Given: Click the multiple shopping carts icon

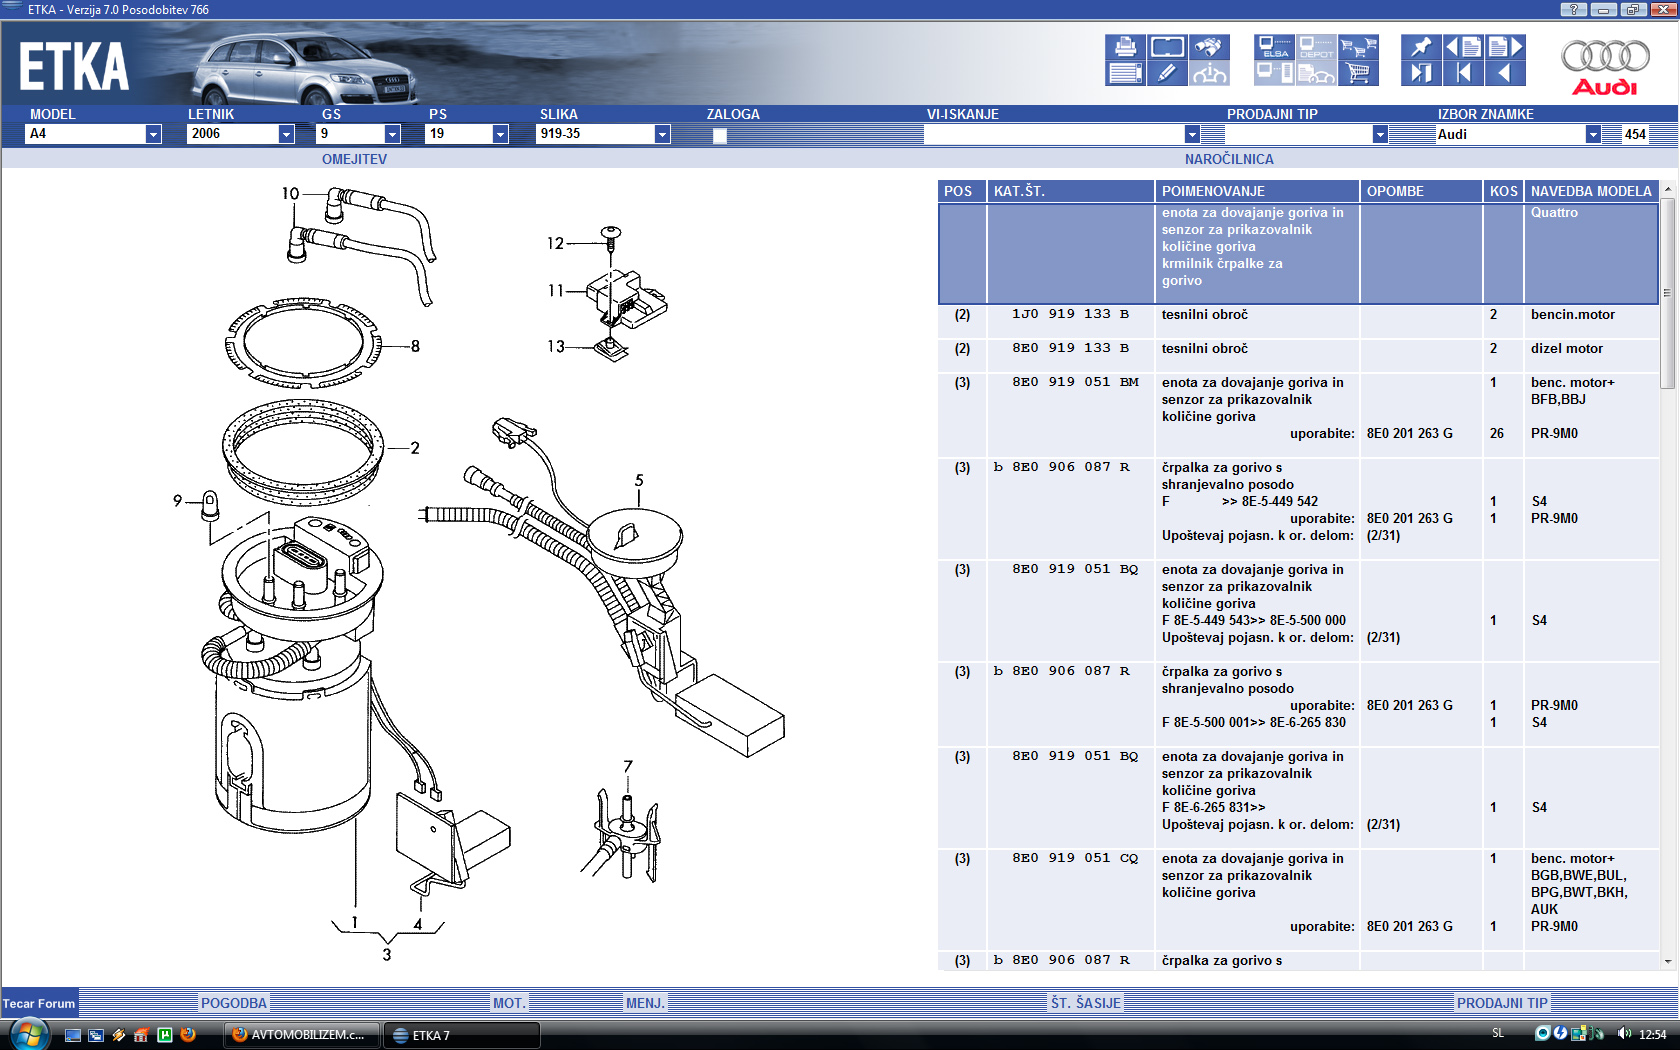Looking at the screenshot, I should pos(1358,47).
